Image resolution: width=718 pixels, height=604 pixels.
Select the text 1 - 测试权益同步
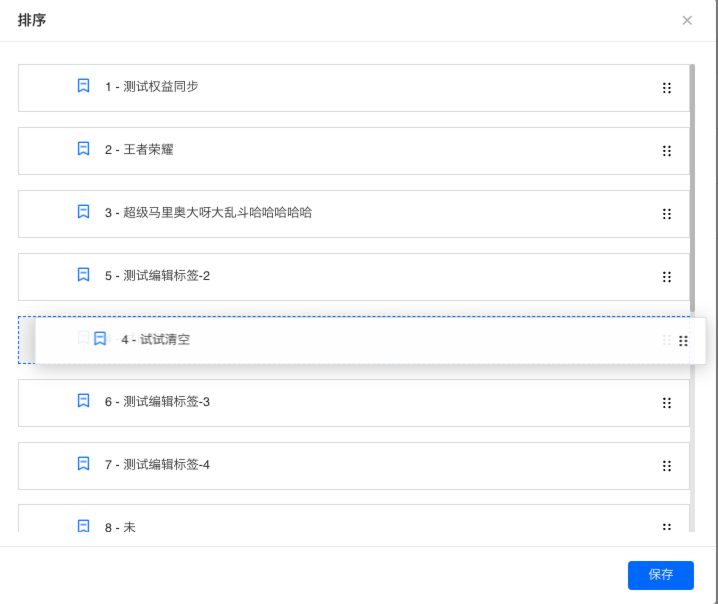coord(152,87)
